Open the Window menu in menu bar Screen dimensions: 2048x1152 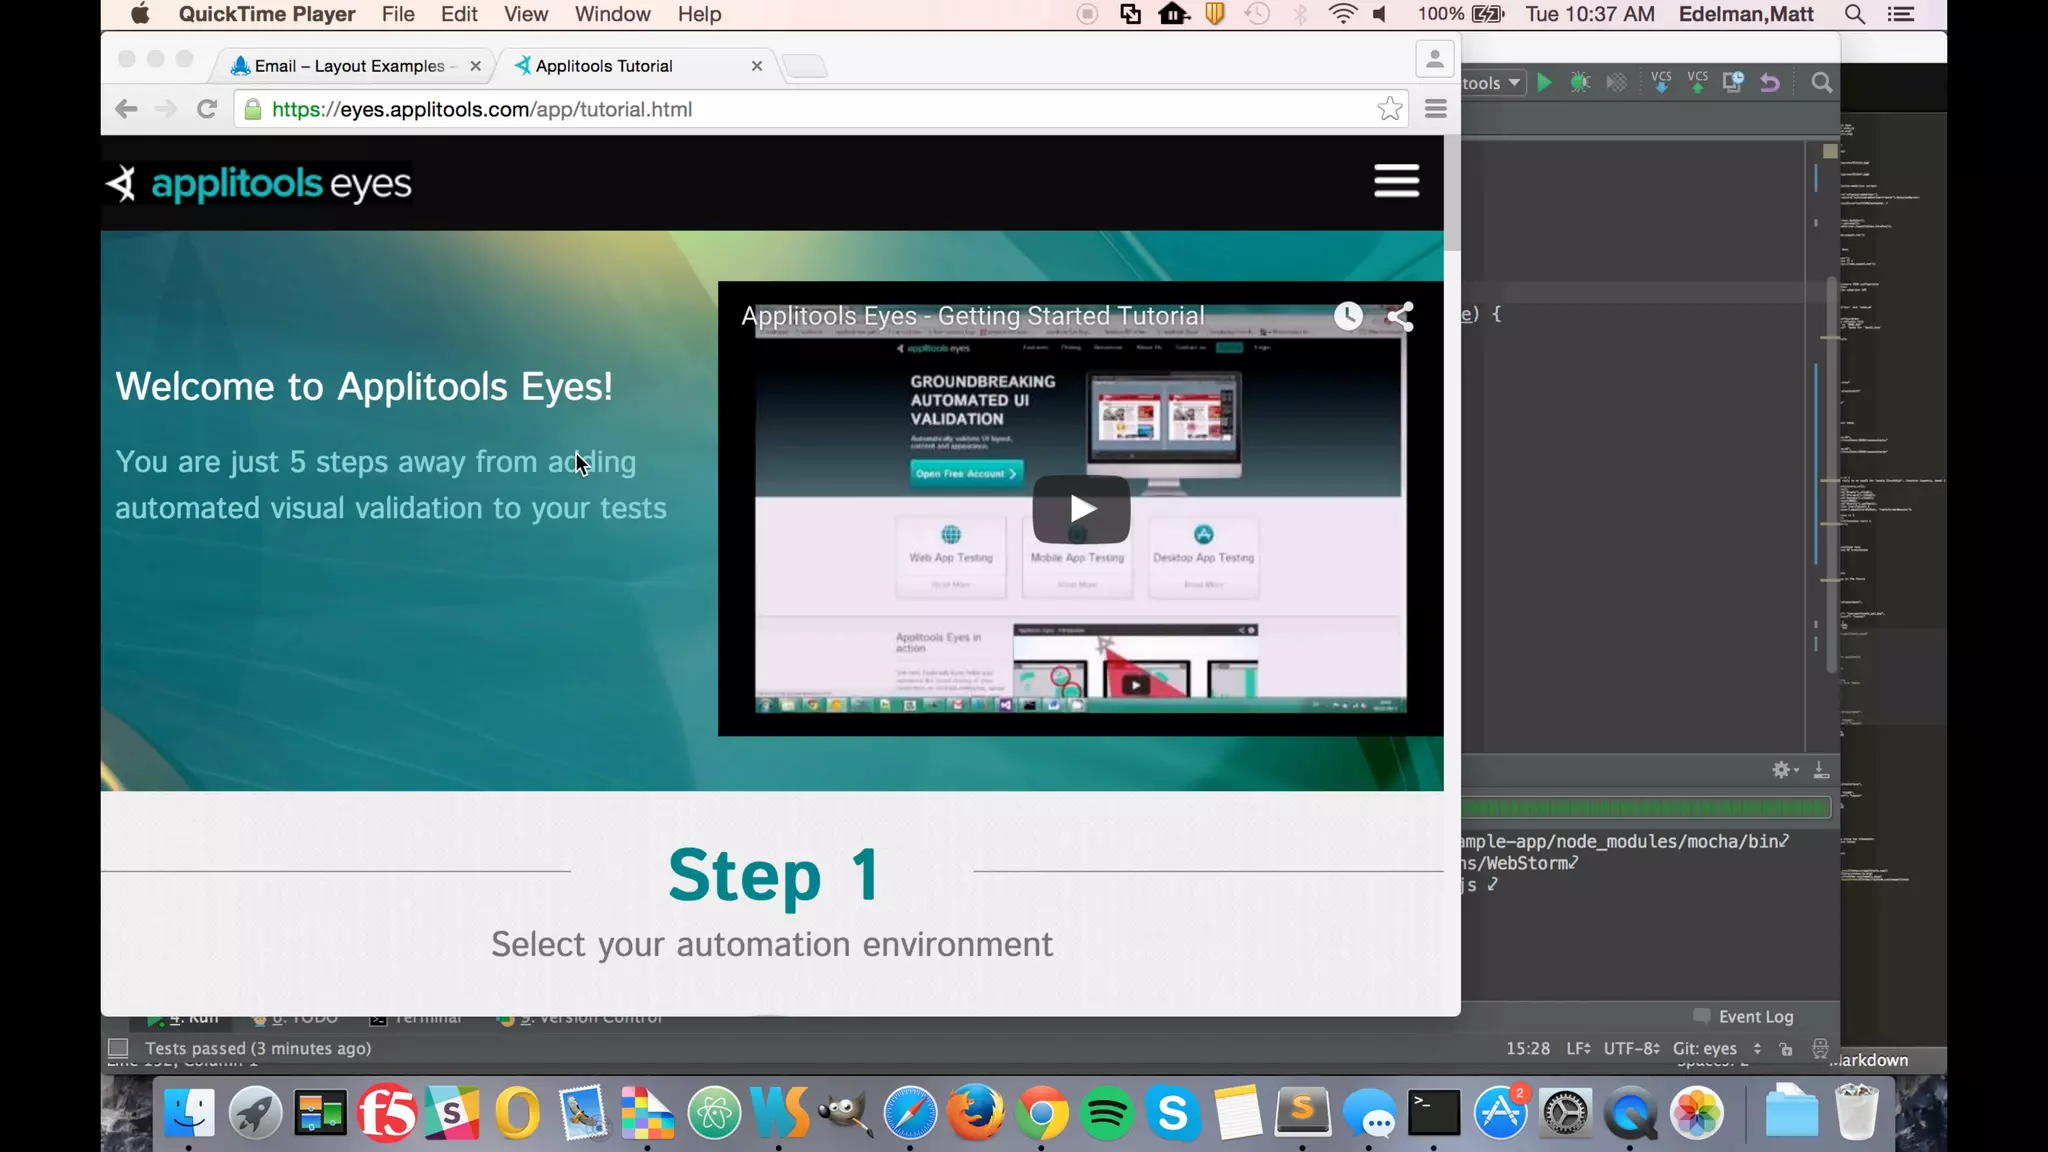tap(612, 14)
